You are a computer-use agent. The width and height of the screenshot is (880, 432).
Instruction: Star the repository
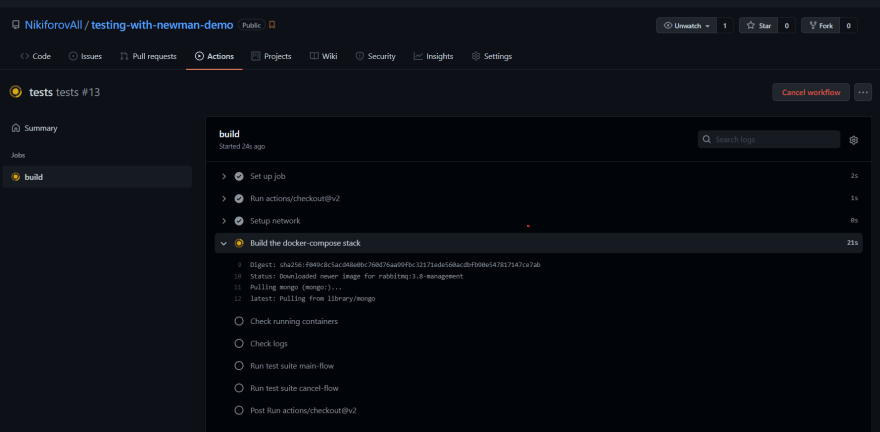[x=758, y=26]
